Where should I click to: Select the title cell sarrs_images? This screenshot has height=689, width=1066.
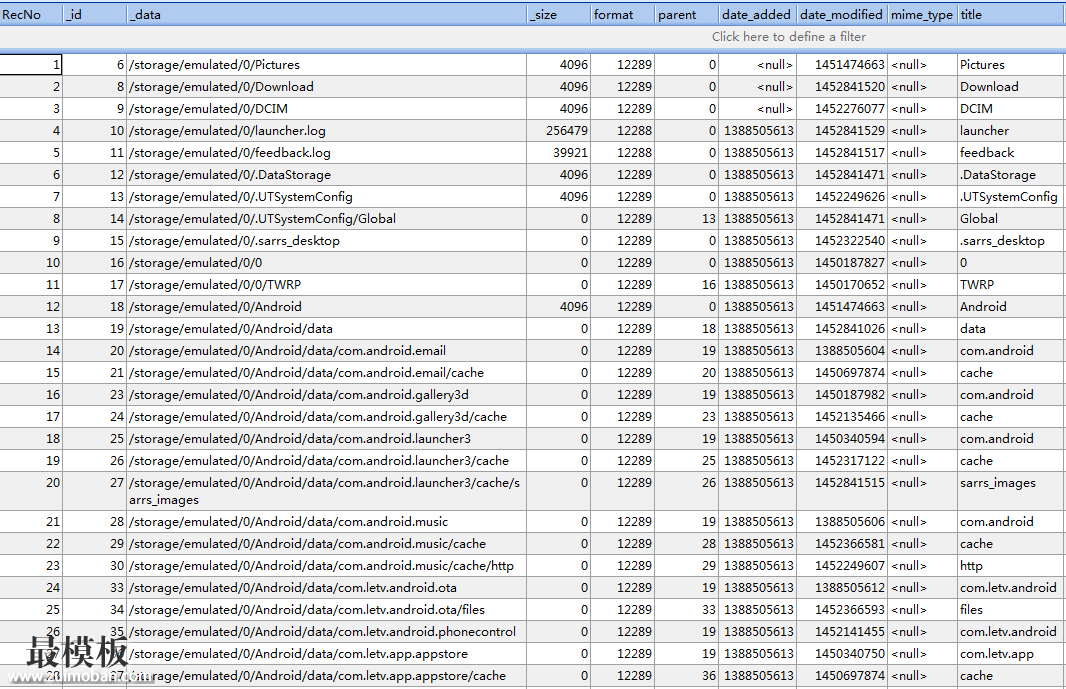[x=1011, y=491]
